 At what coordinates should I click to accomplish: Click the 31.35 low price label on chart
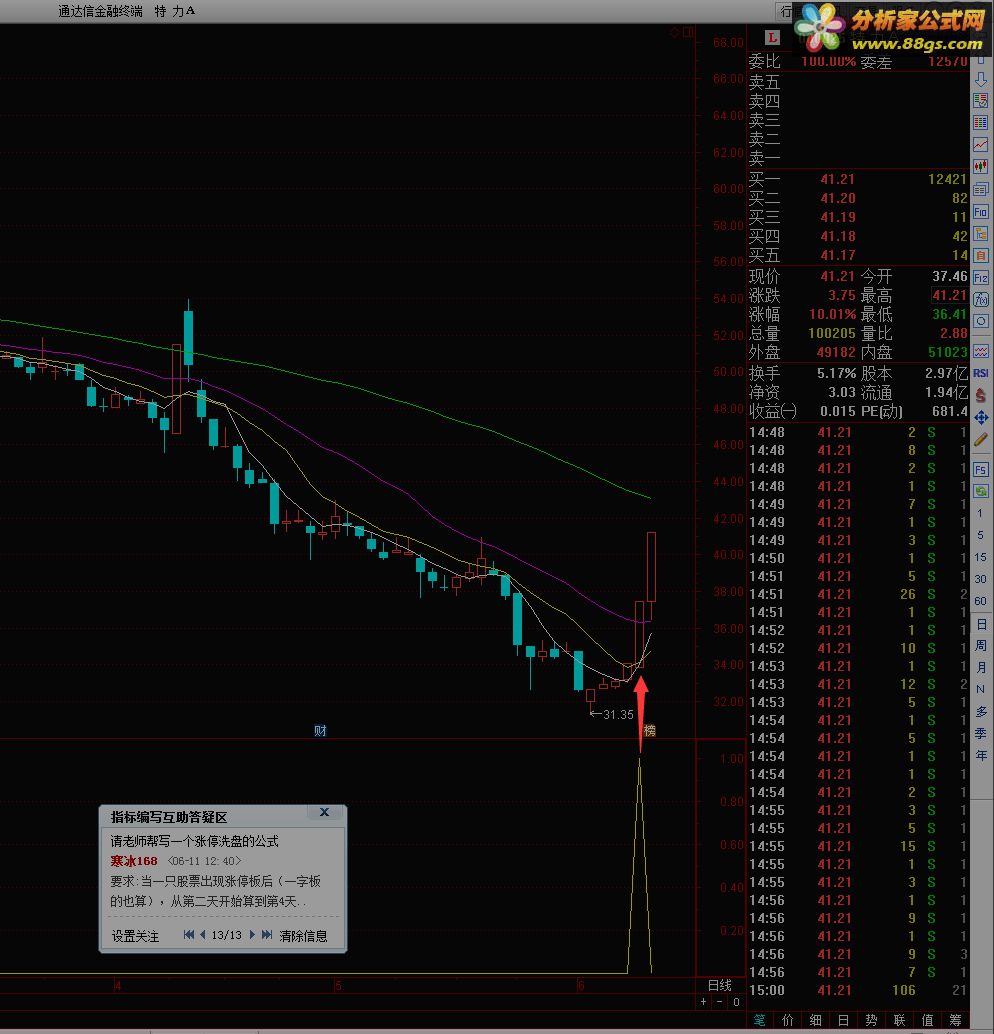click(x=618, y=714)
